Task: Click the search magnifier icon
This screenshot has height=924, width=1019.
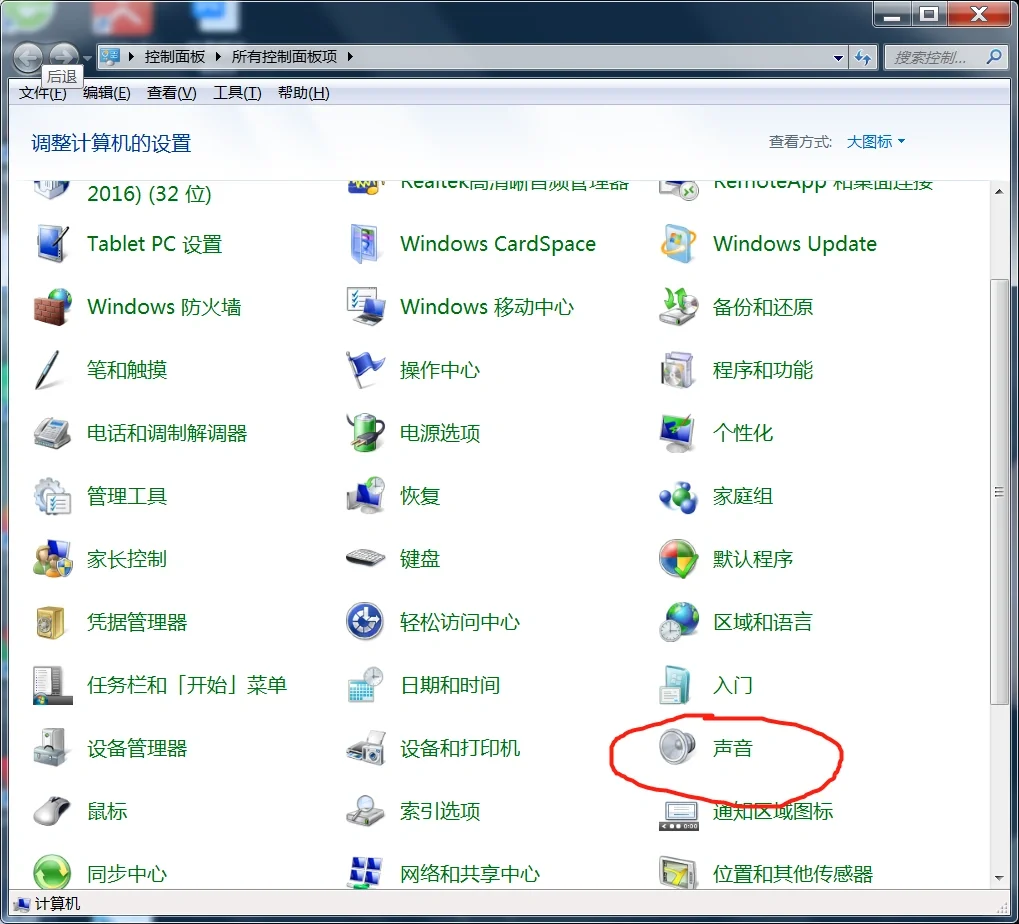Action: 994,57
